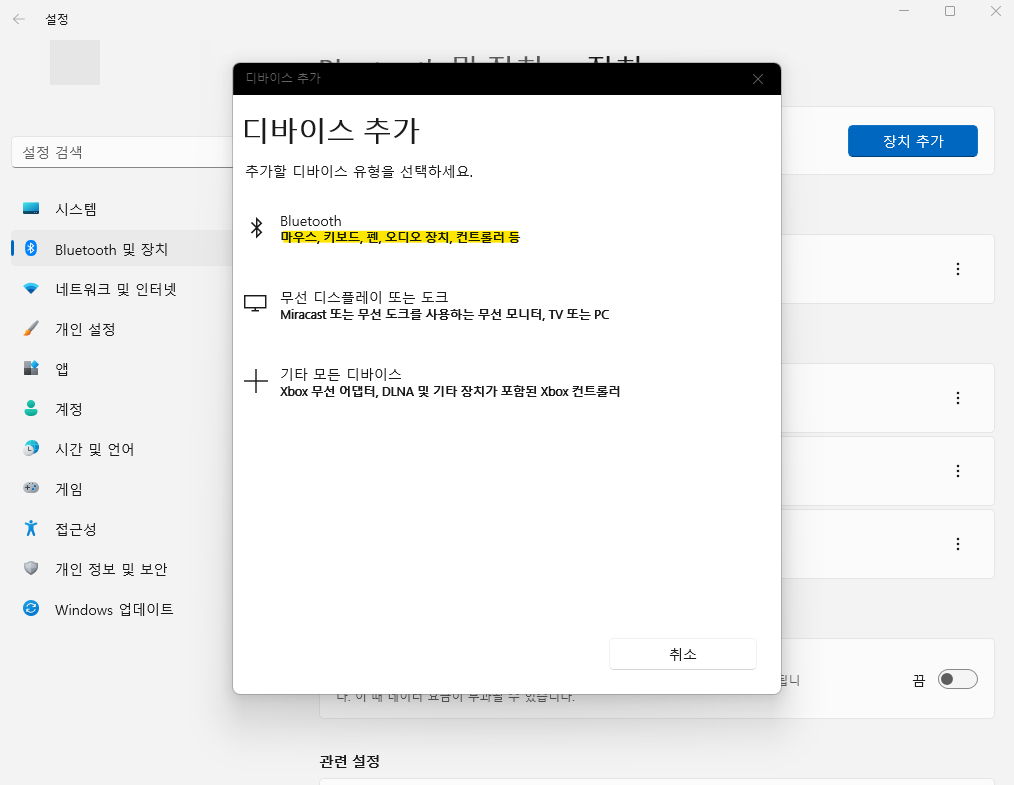The width and height of the screenshot is (1014, 785).
Task: Click the 설정 검색 search field
Action: [x=122, y=152]
